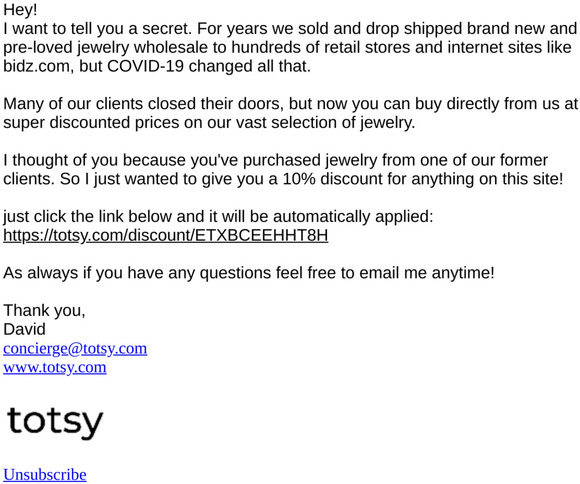Click the Unsubscribe link

(x=45, y=475)
